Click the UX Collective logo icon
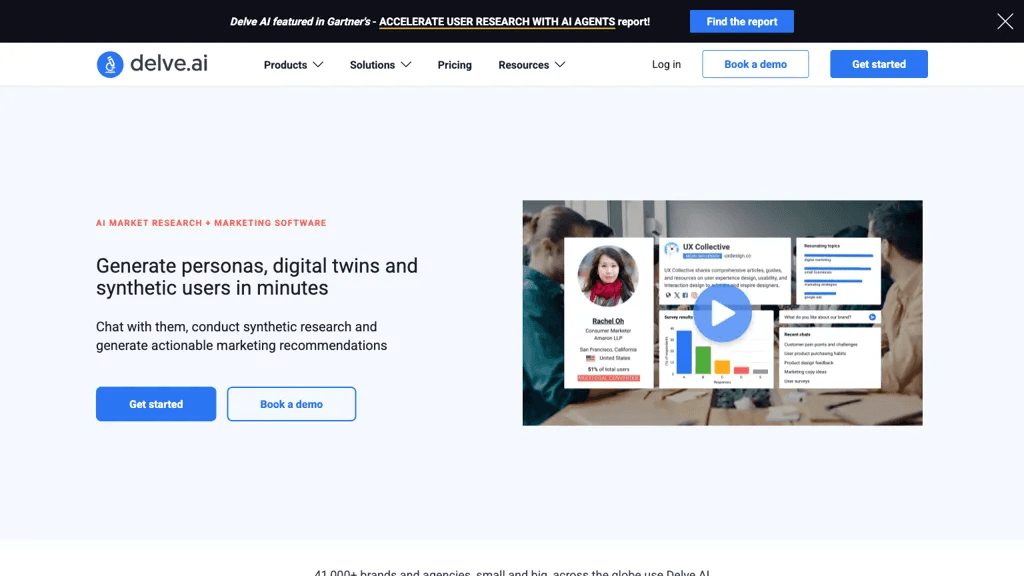This screenshot has height=576, width=1024. 671,249
